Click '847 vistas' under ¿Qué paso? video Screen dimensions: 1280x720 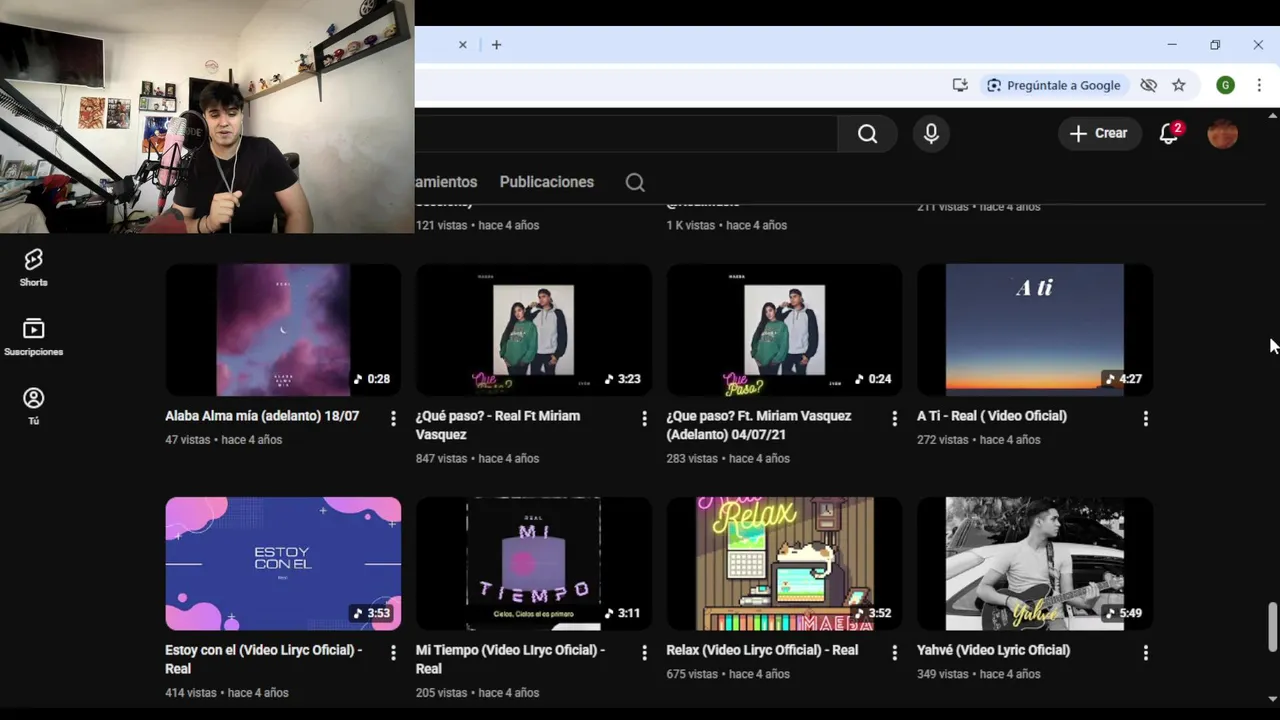(x=441, y=459)
